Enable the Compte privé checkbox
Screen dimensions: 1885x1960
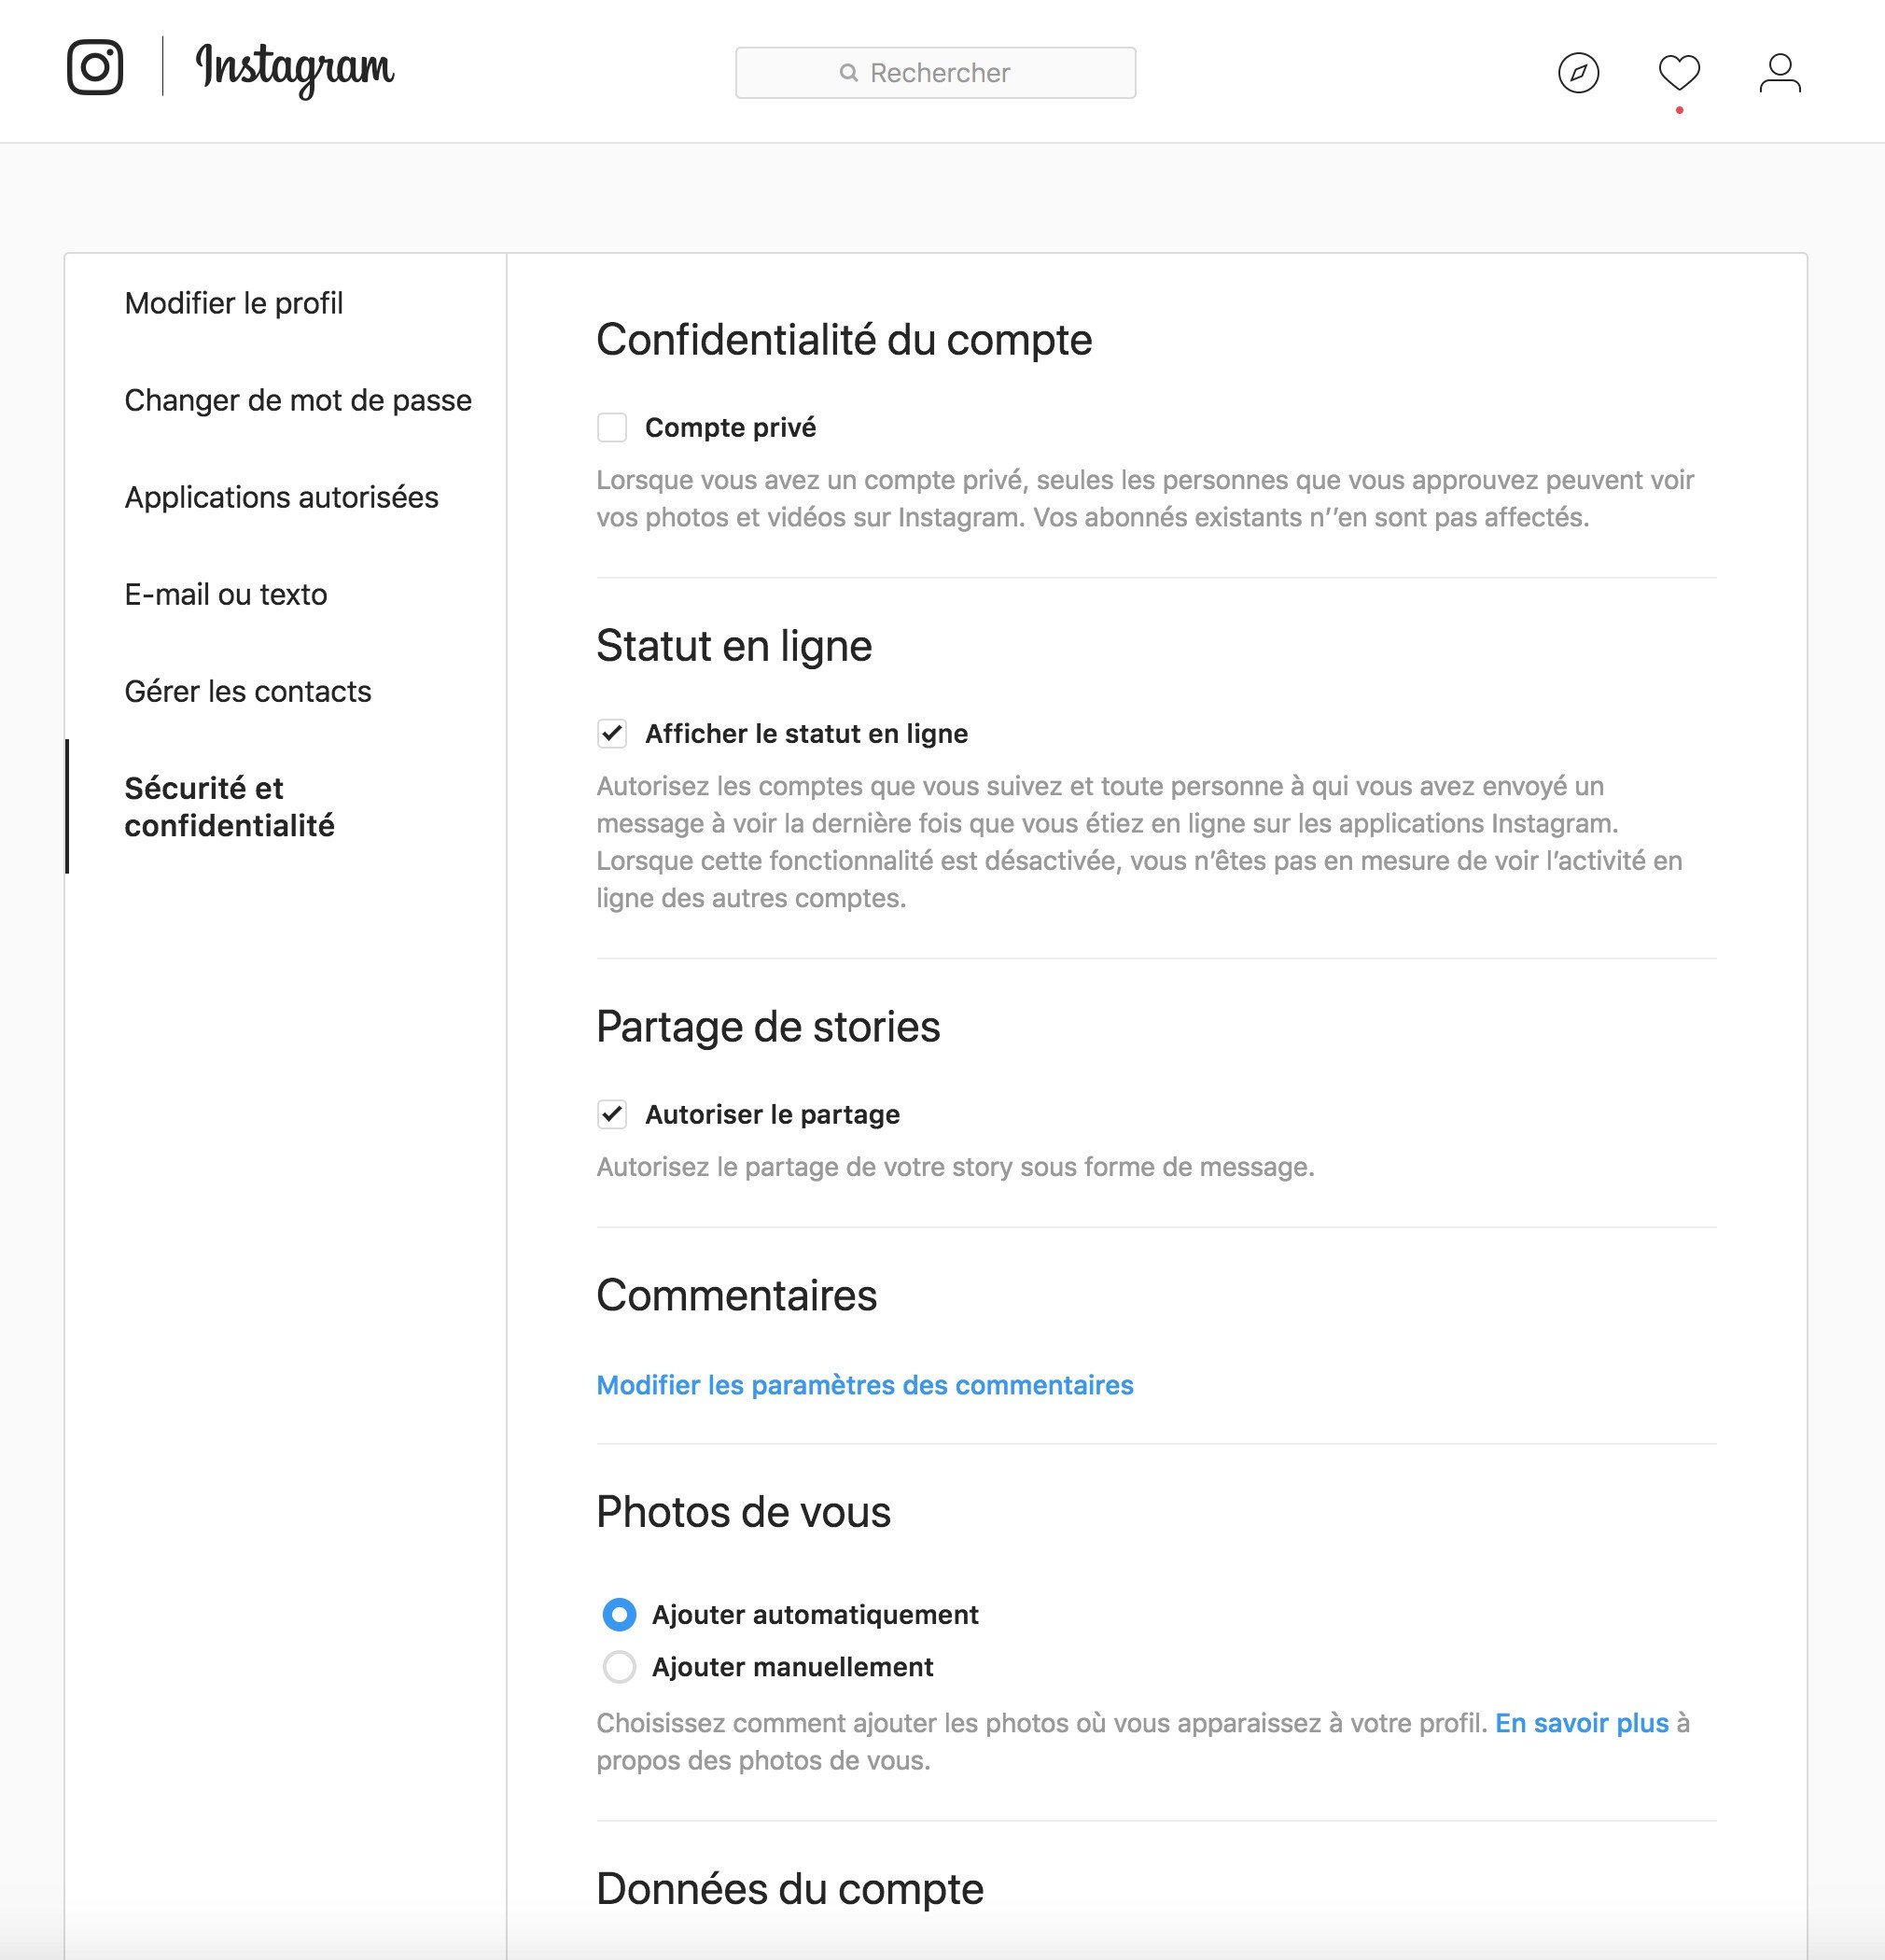[x=613, y=426]
